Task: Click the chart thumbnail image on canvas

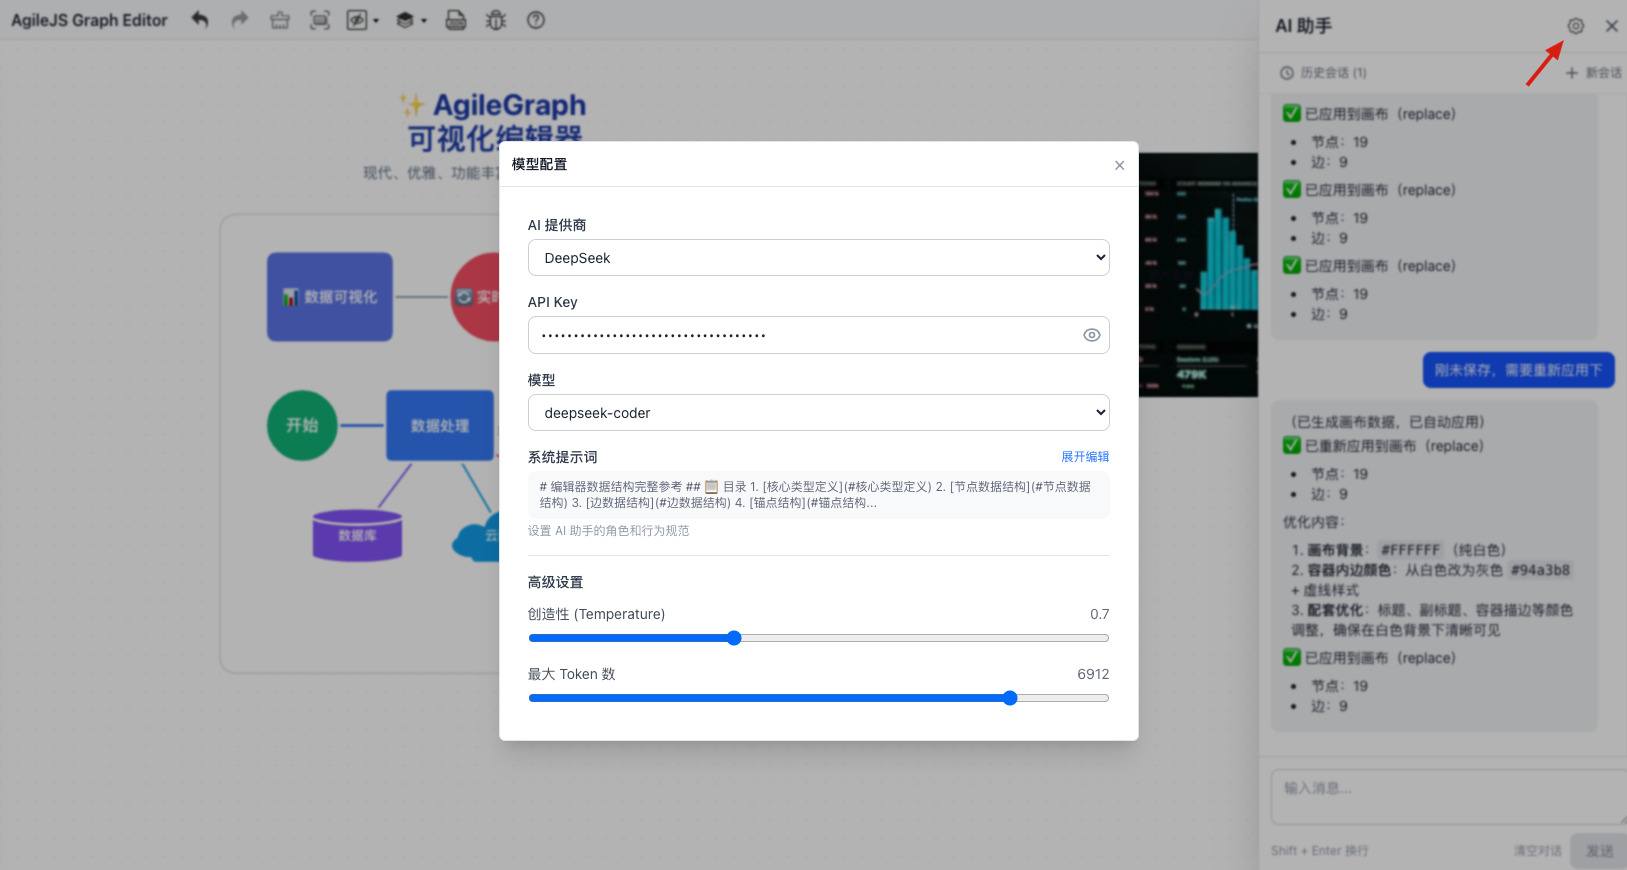Action: [x=1198, y=275]
